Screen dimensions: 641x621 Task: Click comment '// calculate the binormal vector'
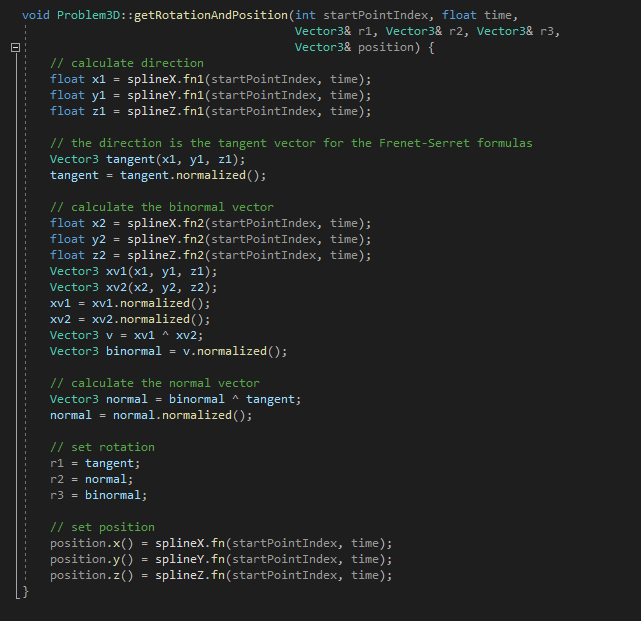click(161, 207)
